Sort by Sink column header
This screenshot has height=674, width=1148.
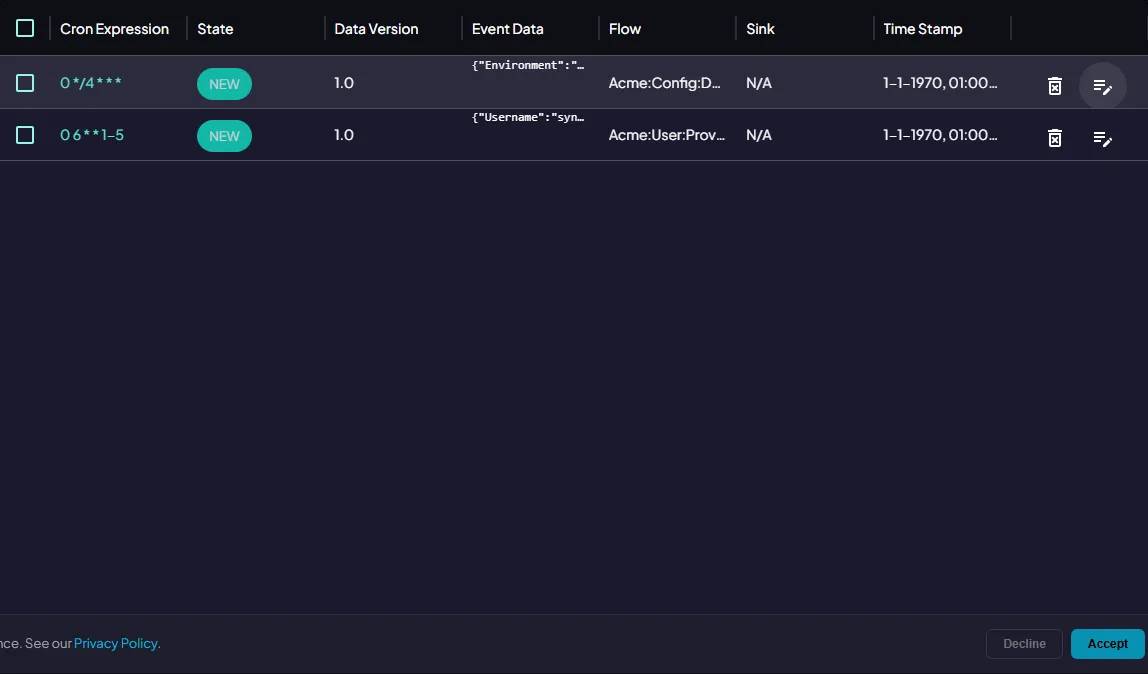760,29
